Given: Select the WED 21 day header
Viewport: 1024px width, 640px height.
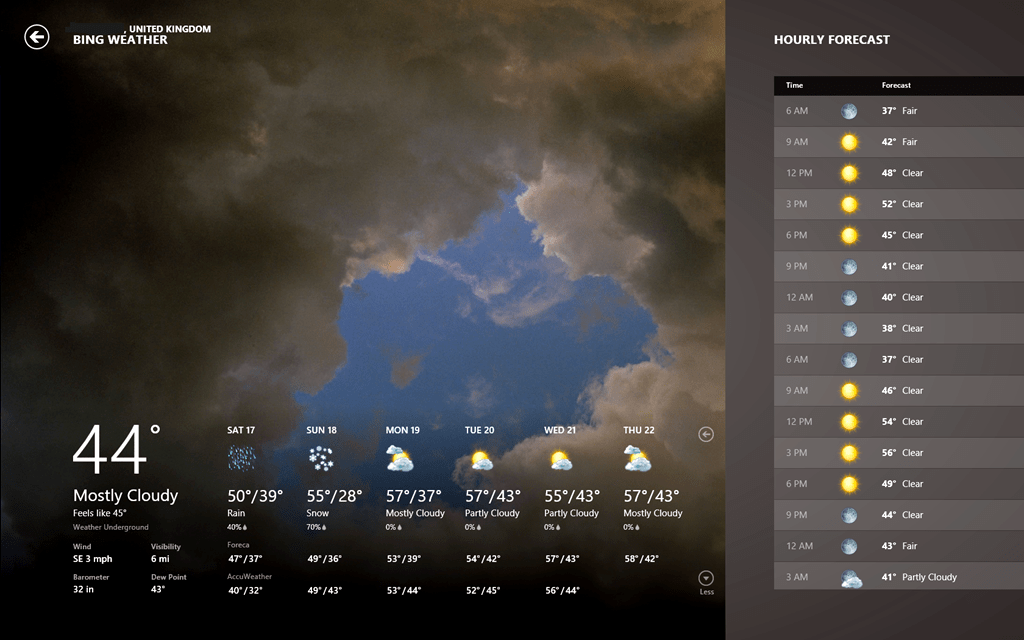Looking at the screenshot, I should coord(560,430).
